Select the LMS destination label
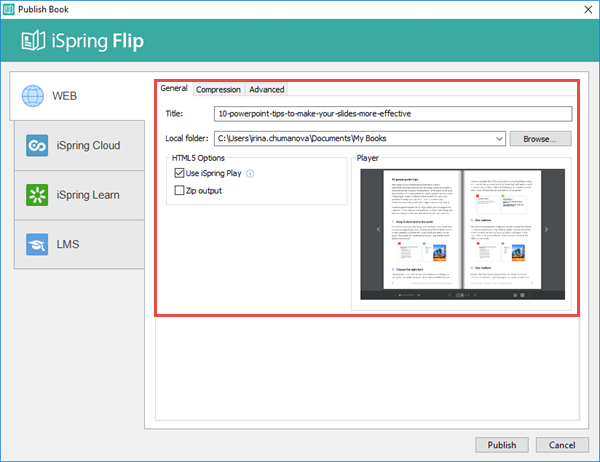600x462 pixels. point(68,244)
